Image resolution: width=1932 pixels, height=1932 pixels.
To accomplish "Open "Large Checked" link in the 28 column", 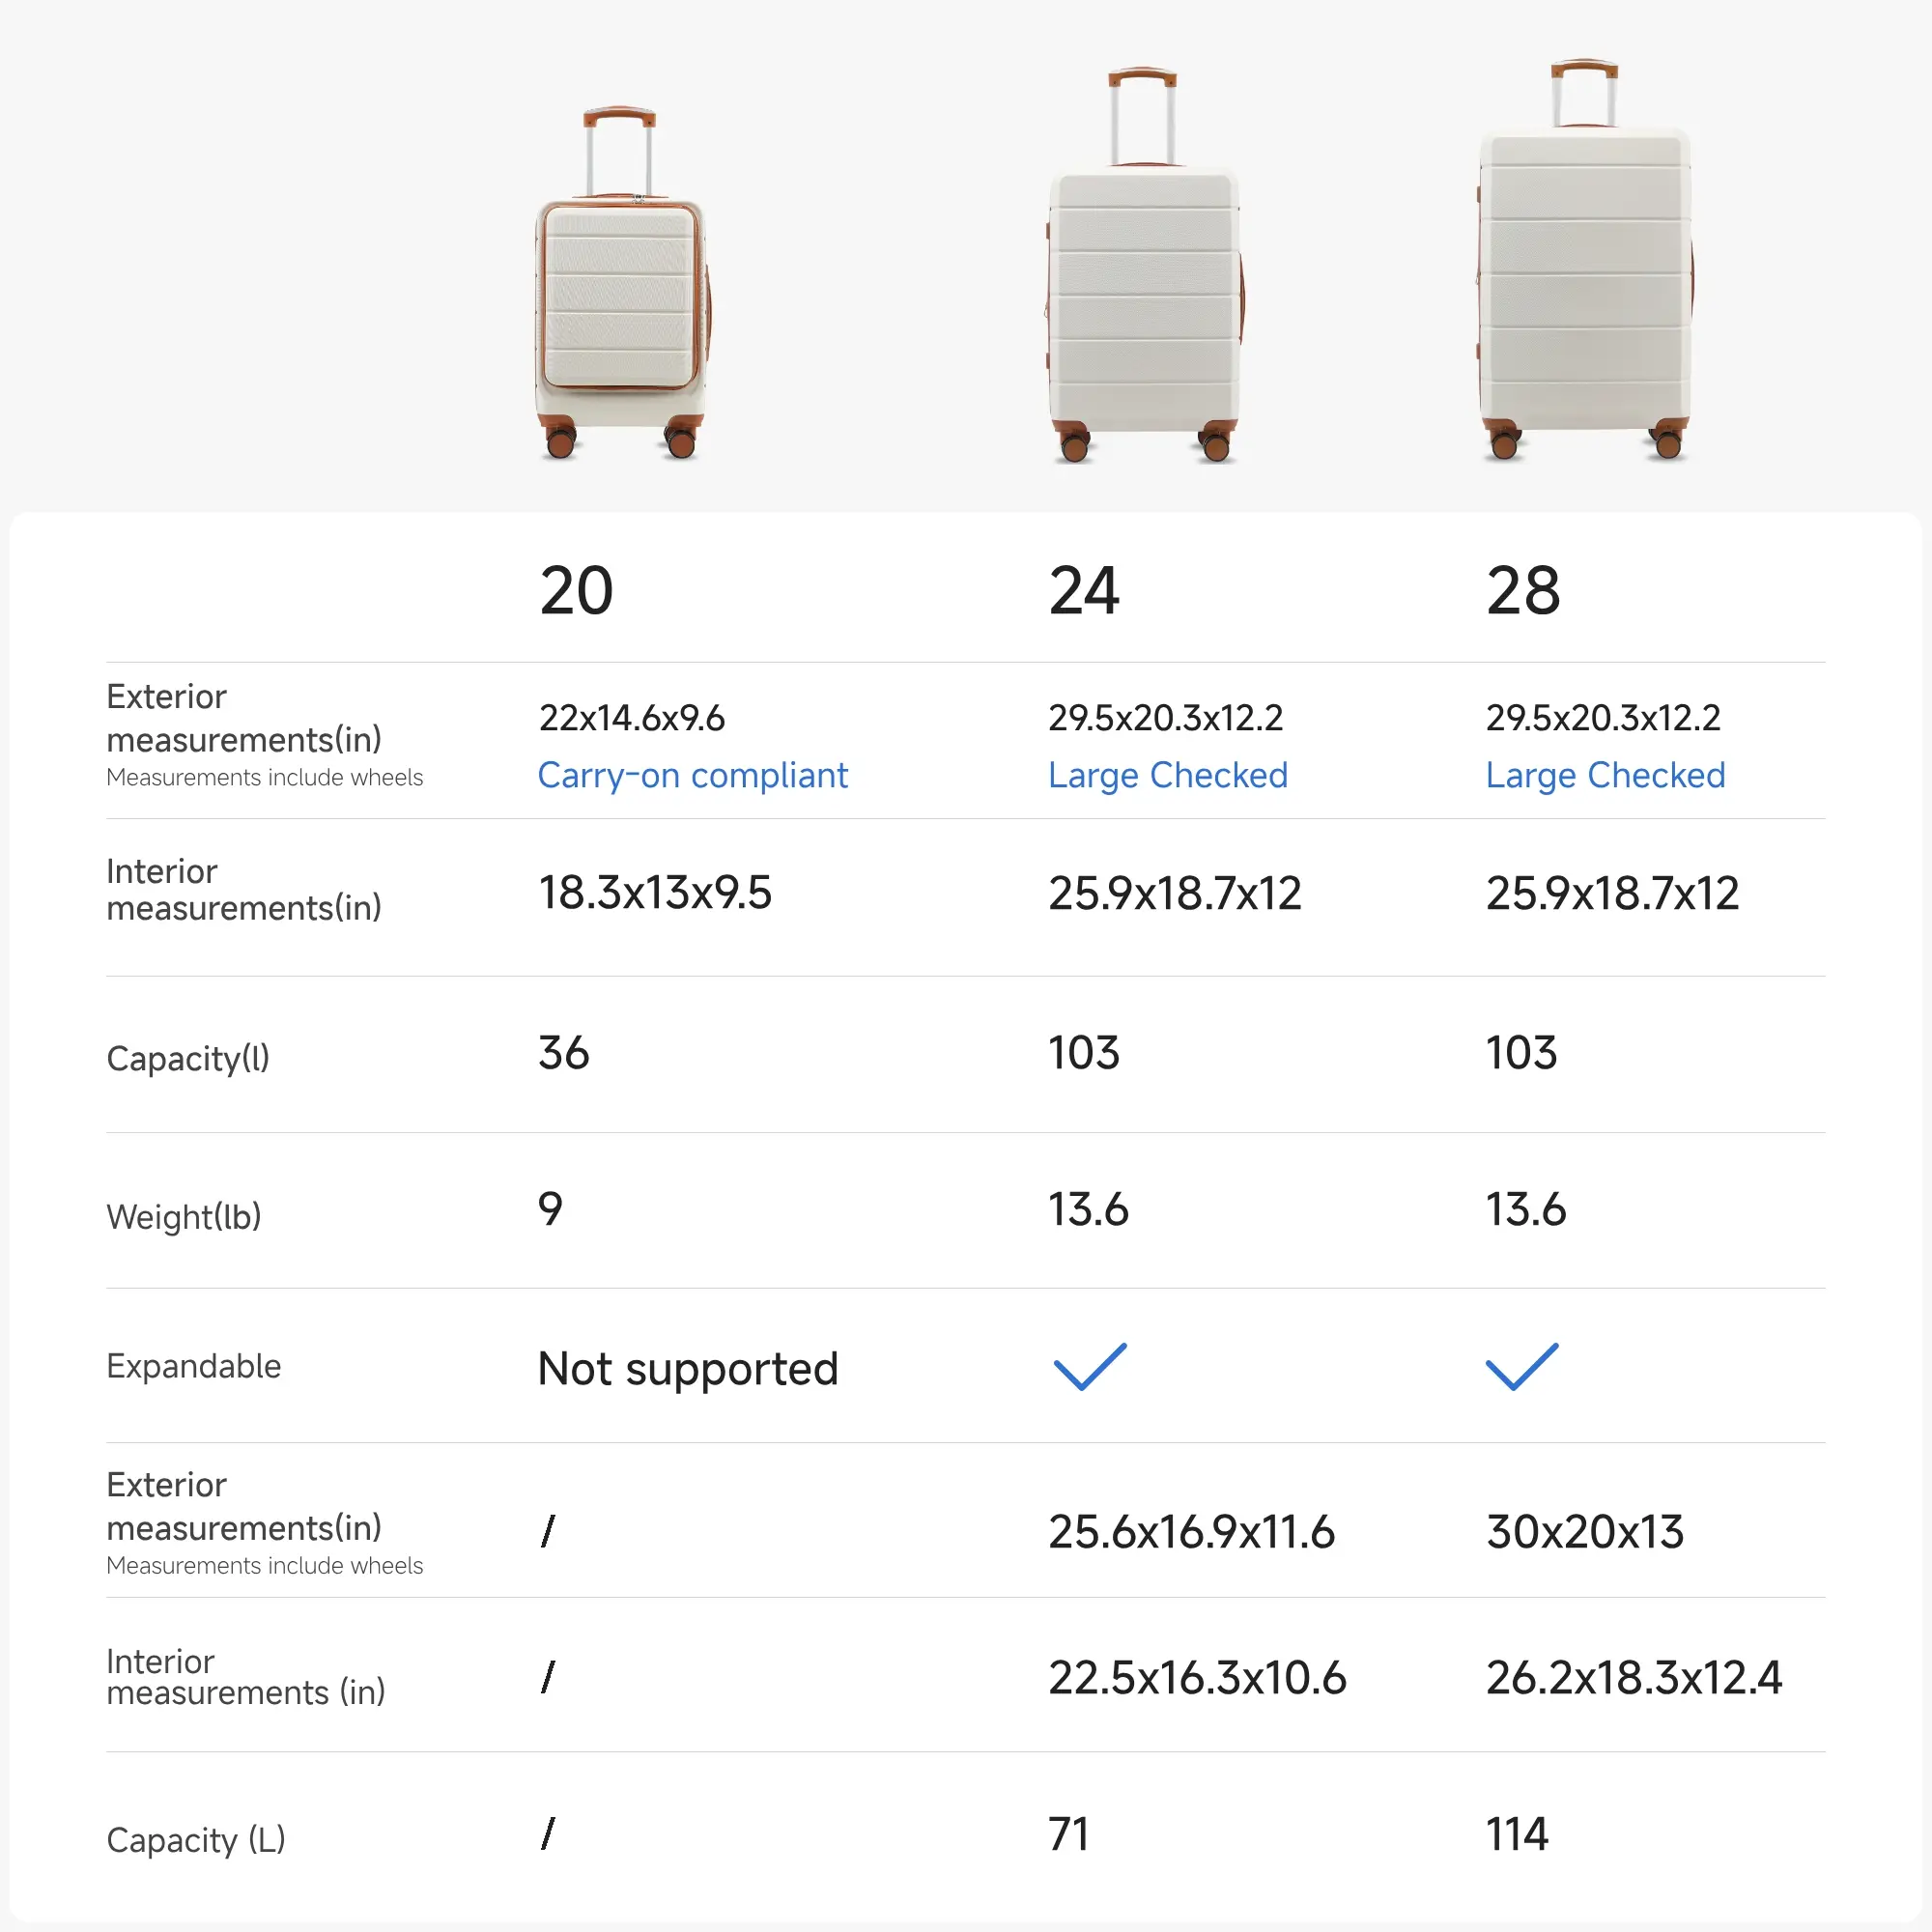I will pyautogui.click(x=1605, y=776).
